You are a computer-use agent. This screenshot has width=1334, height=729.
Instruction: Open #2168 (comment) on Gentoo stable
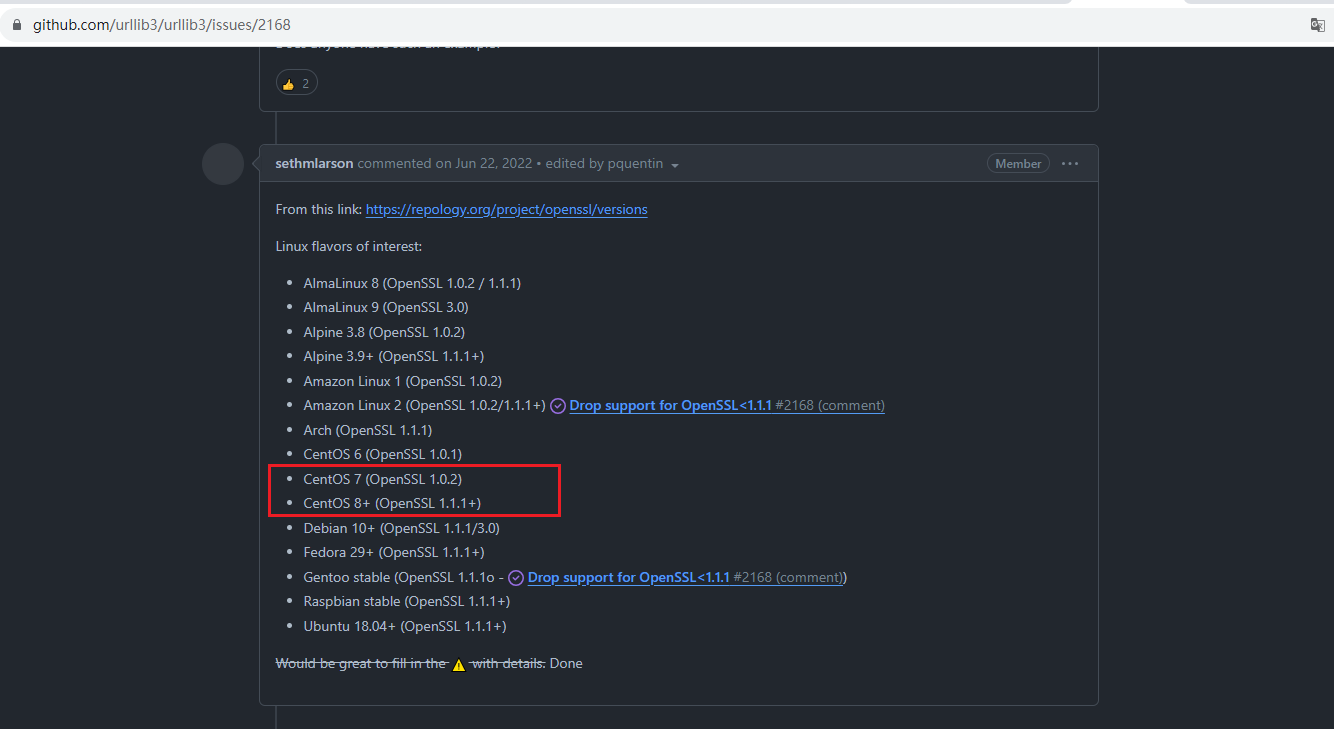tap(788, 578)
